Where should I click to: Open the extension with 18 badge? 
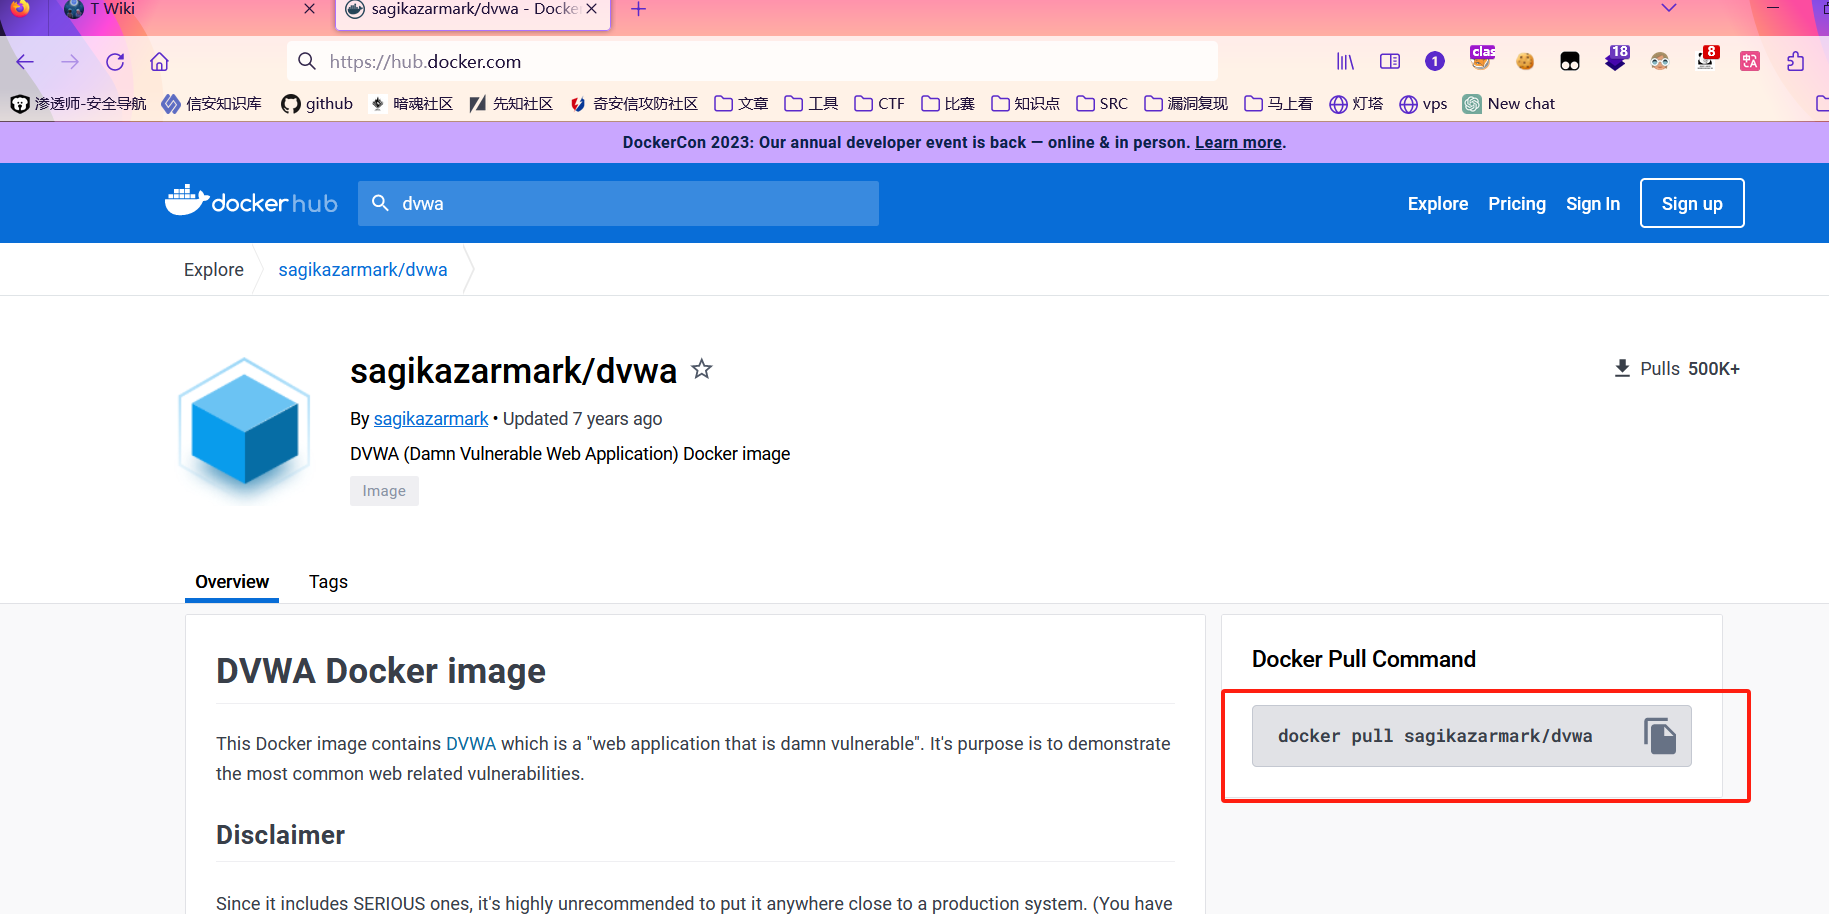coord(1616,59)
